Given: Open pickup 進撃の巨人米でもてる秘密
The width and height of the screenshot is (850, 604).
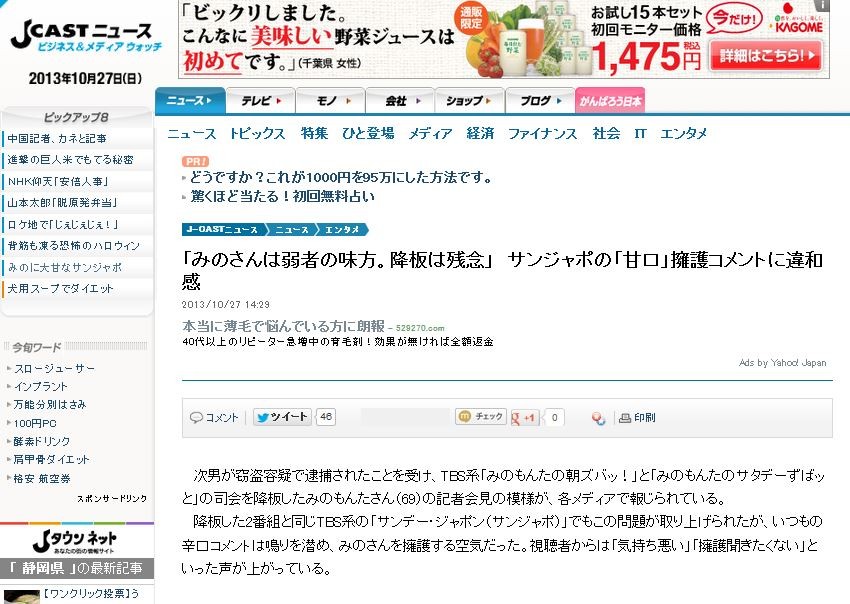Looking at the screenshot, I should (x=70, y=160).
